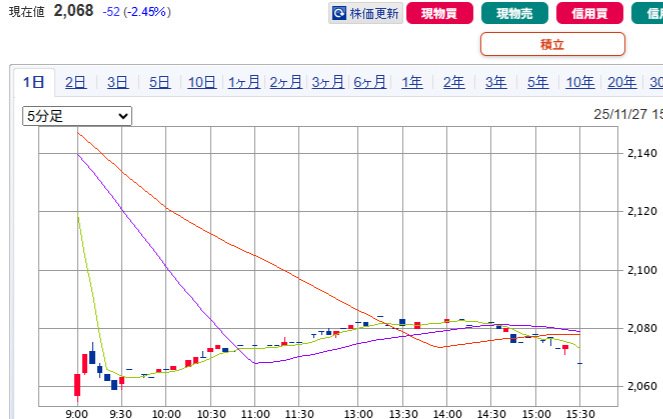663x419 pixels.
Task: View the 2年 chart range
Action: (454, 83)
